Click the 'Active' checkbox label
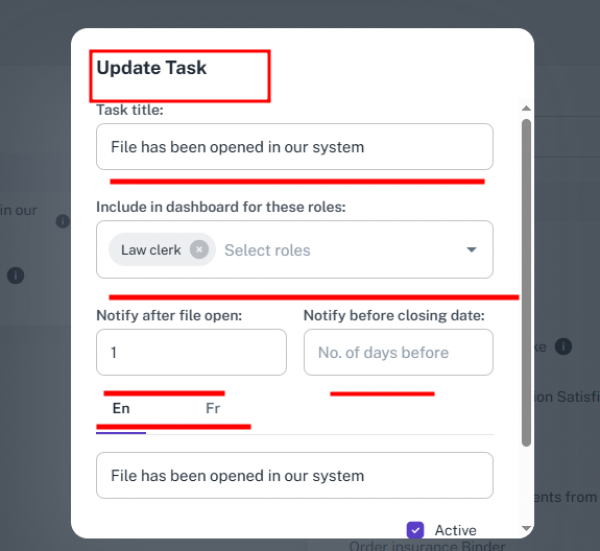This screenshot has width=600, height=551. pos(455,530)
